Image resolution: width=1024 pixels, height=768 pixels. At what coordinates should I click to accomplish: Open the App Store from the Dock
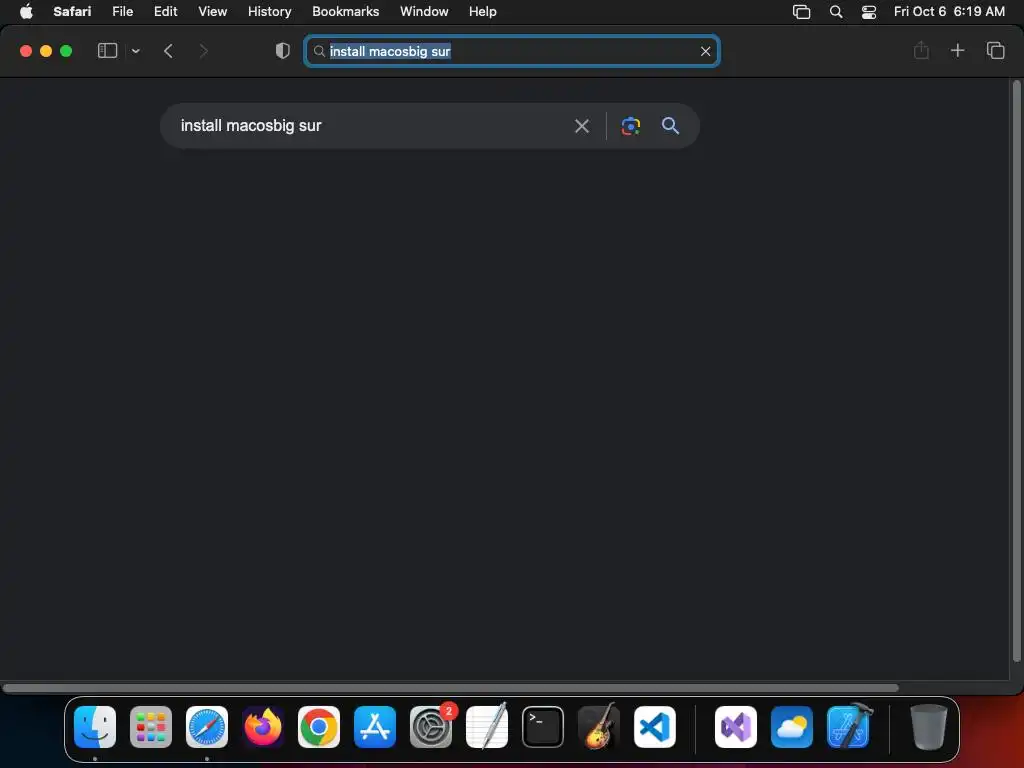pos(375,727)
